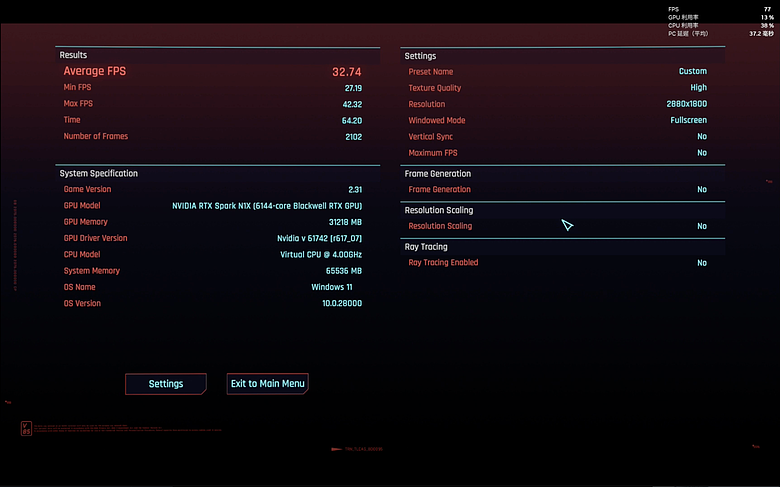The width and height of the screenshot is (780, 487).
Task: Click Exit to Main Menu
Action: coord(268,384)
